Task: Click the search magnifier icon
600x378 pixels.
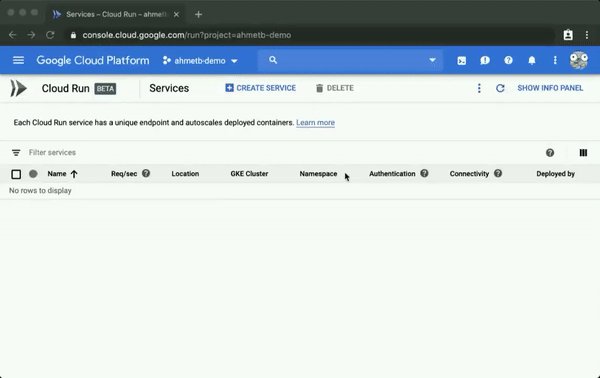Action: (273, 60)
